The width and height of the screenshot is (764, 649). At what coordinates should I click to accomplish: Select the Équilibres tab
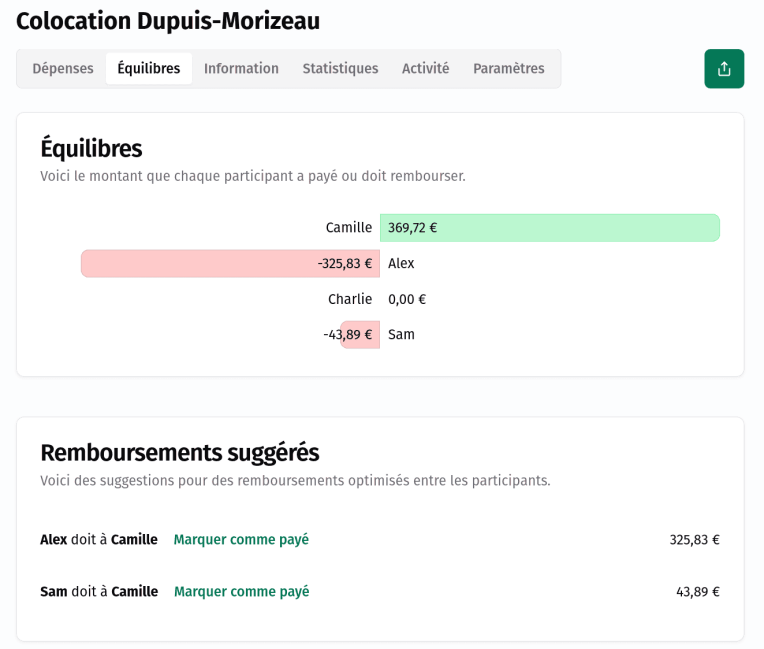point(148,69)
